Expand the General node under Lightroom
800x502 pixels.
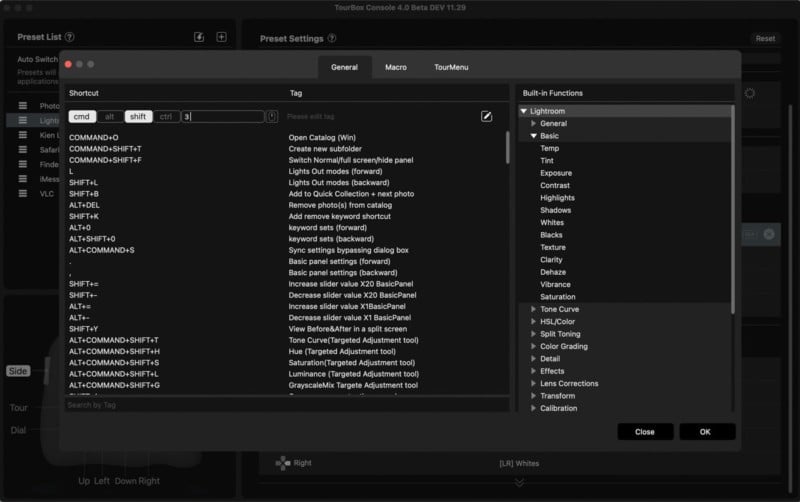(533, 123)
